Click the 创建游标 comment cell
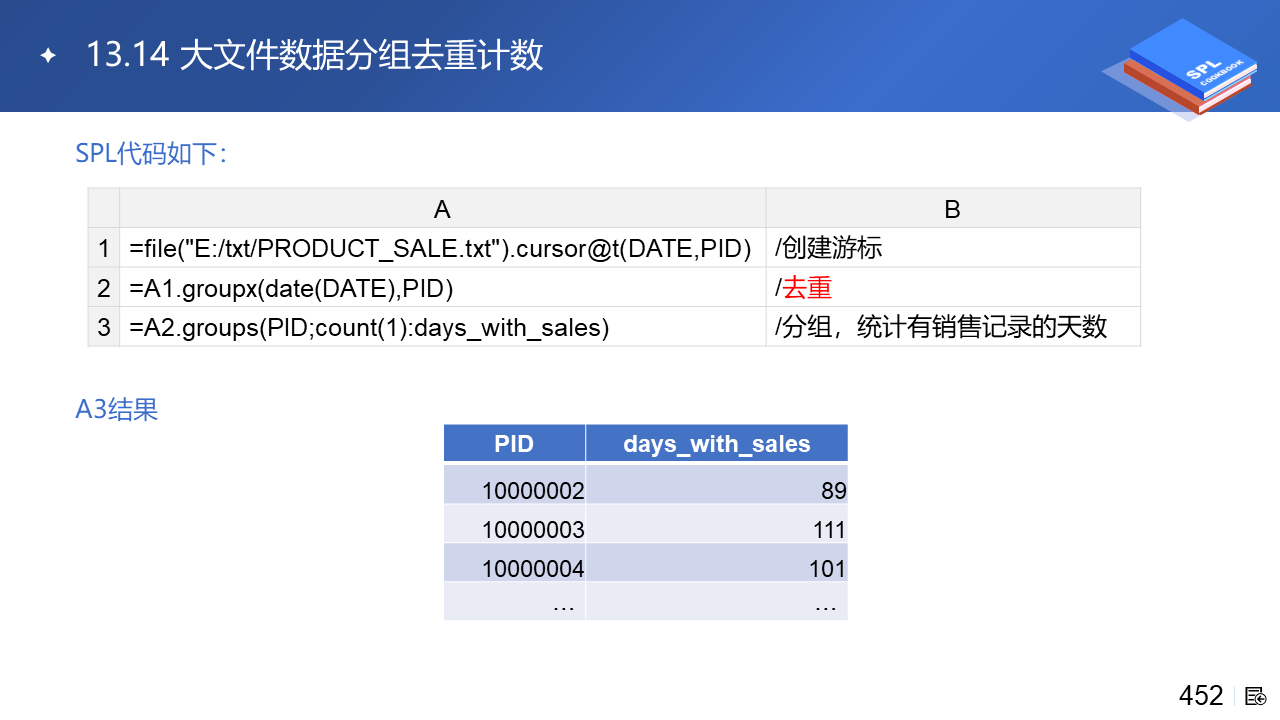This screenshot has width=1280, height=720. click(x=829, y=248)
